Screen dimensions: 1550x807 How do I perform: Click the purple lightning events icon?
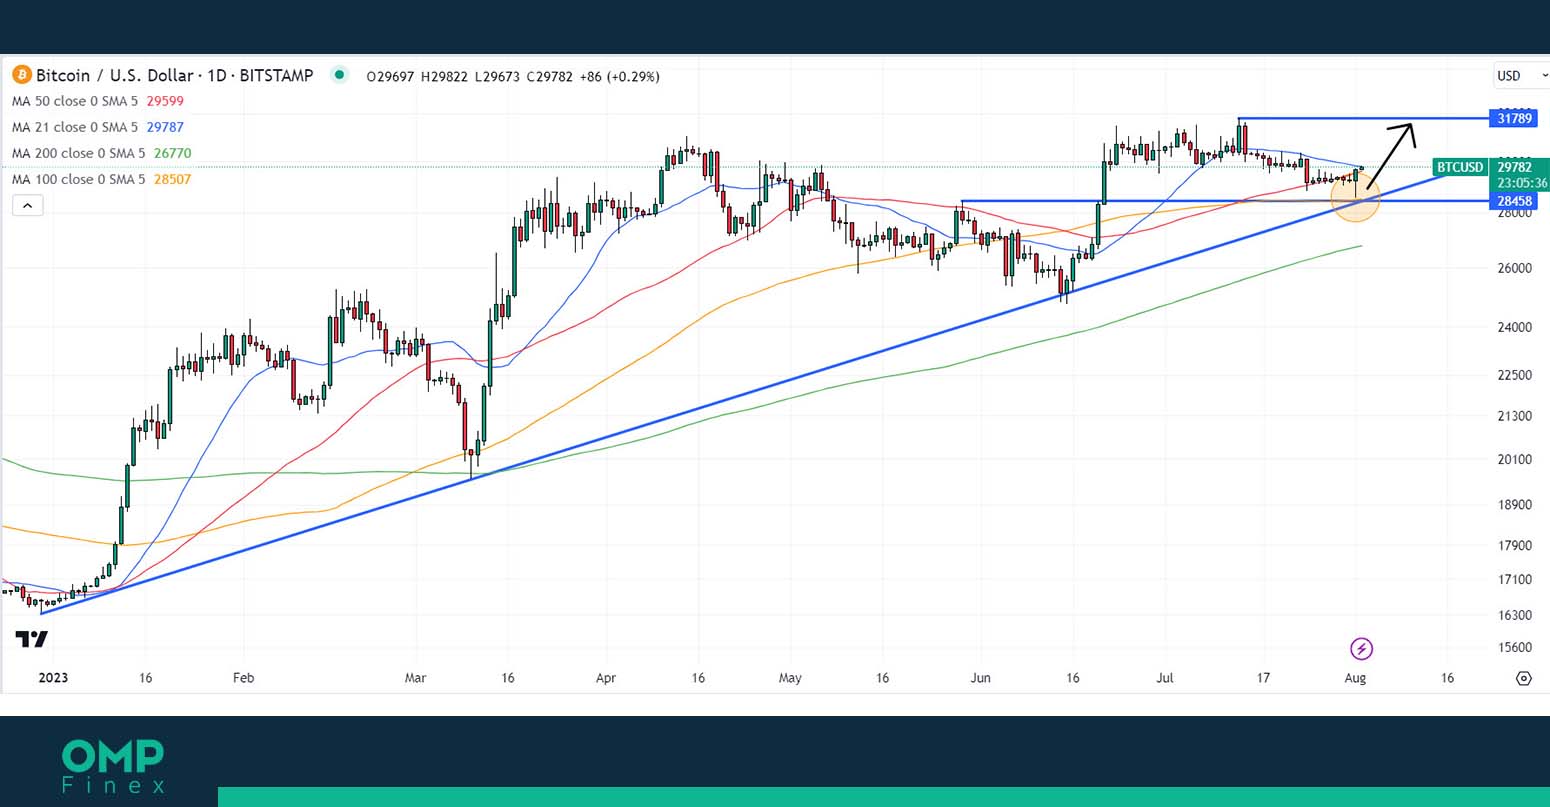1361,649
